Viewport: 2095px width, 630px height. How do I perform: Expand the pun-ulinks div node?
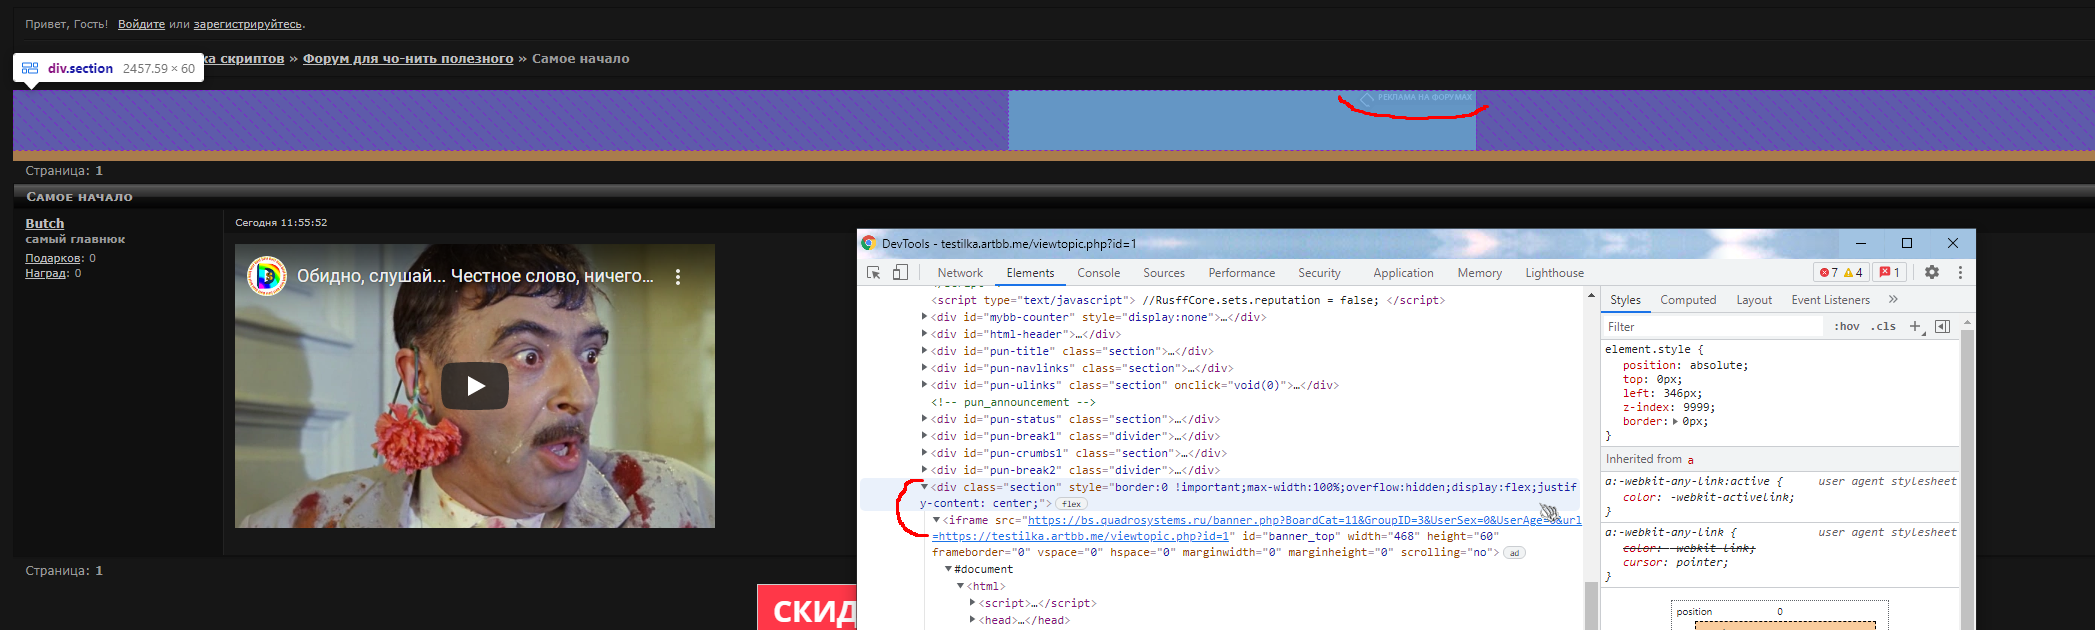click(924, 385)
